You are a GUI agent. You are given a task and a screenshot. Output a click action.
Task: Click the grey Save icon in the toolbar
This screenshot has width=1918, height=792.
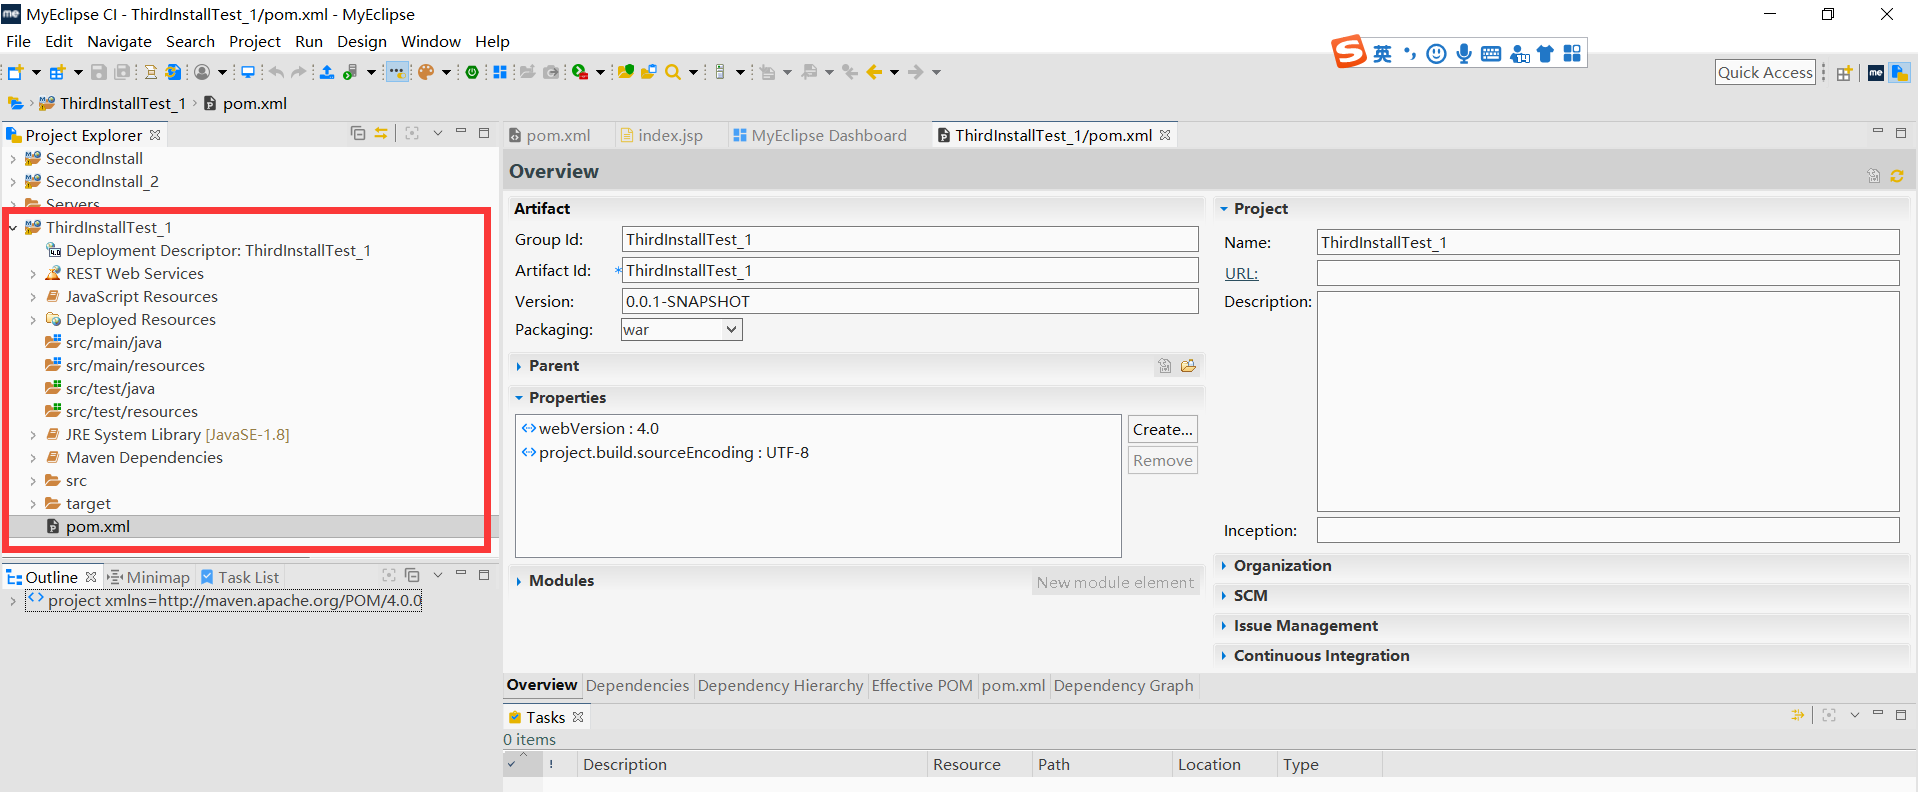pyautogui.click(x=98, y=72)
